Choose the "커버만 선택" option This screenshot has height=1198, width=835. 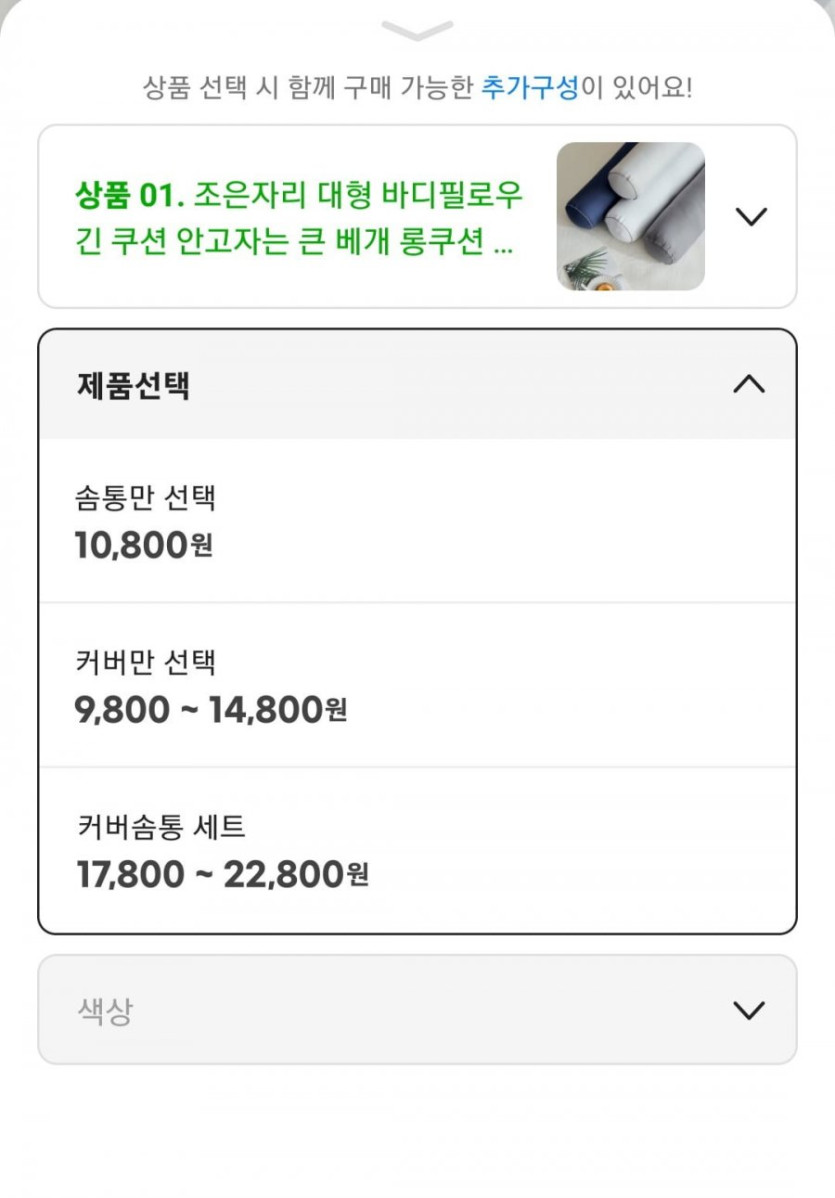(x=145, y=662)
